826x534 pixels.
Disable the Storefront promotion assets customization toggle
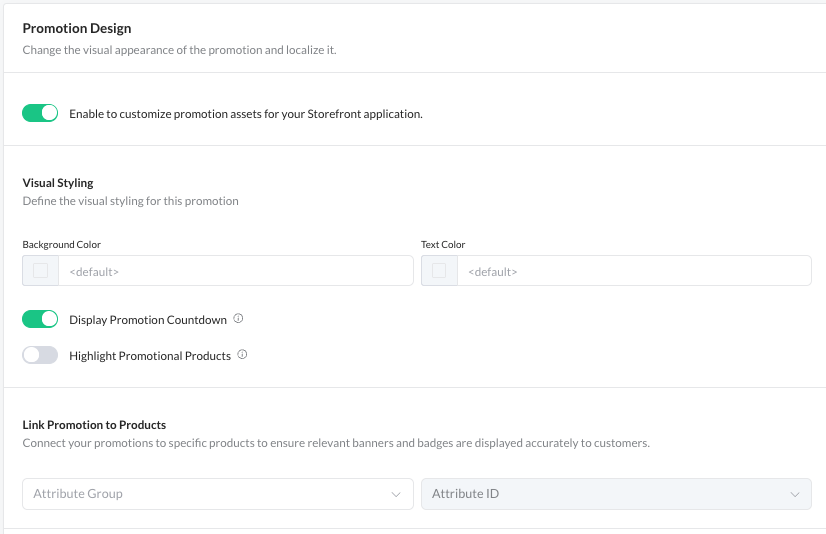pos(40,113)
